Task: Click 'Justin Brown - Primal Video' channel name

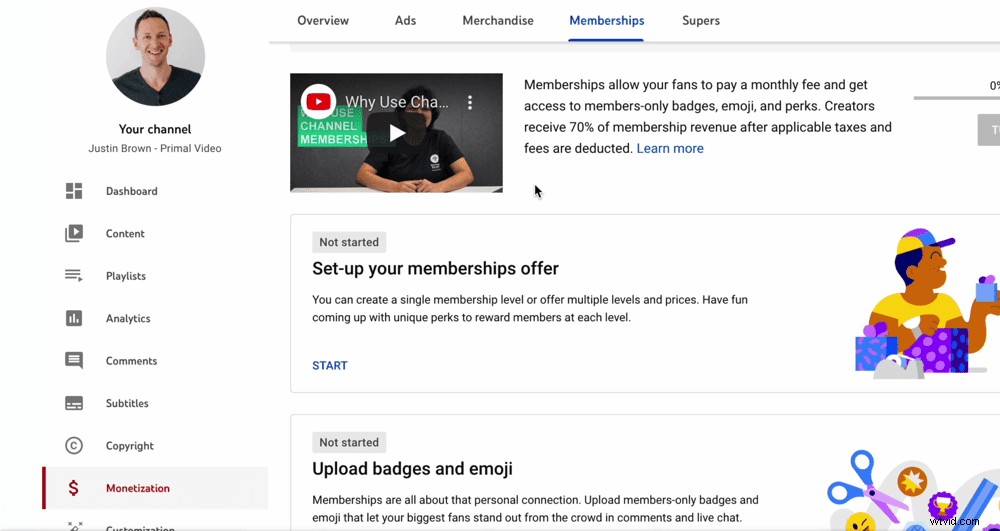Action: coord(155,149)
